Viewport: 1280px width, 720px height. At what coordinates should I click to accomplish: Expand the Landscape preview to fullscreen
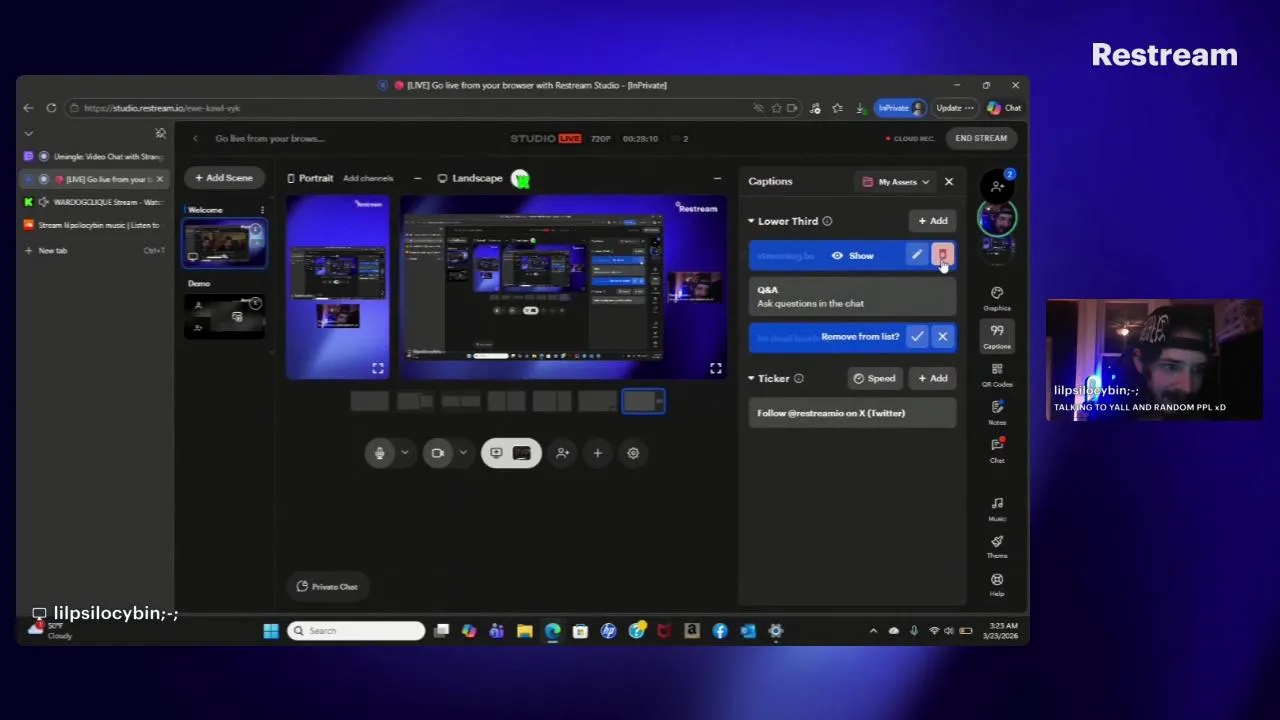[716, 368]
